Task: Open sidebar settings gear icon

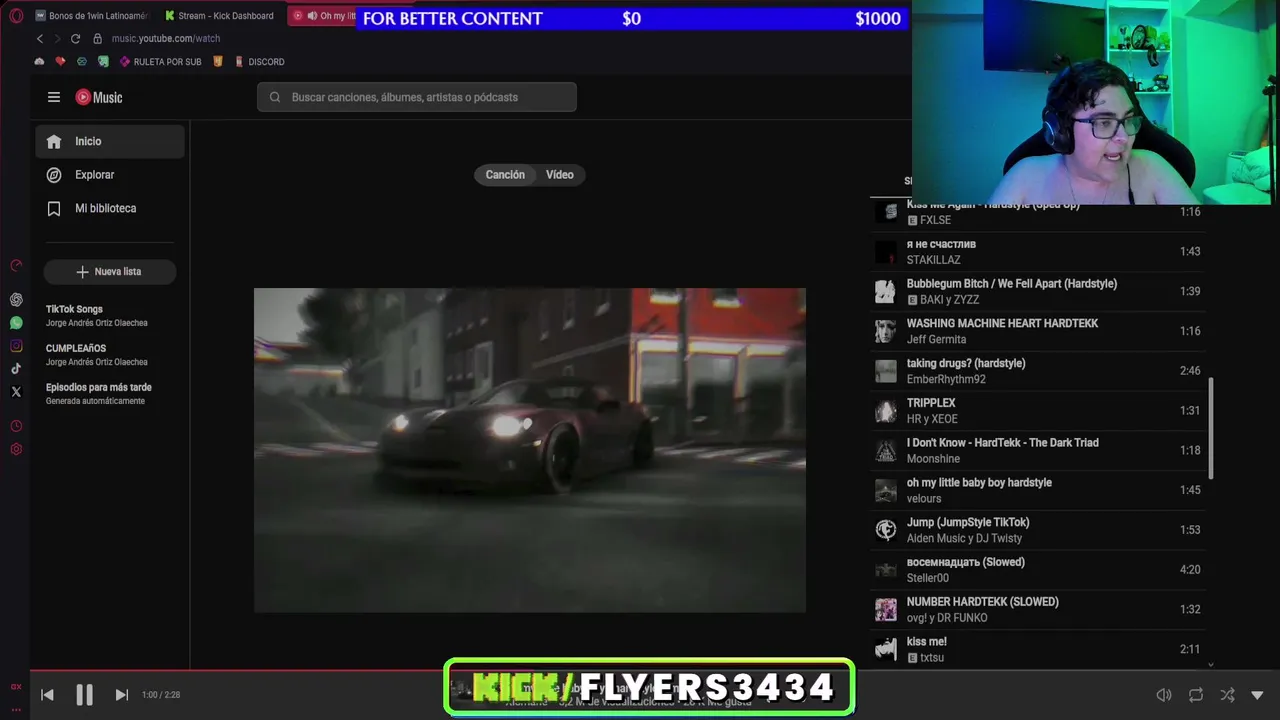Action: tap(16, 449)
